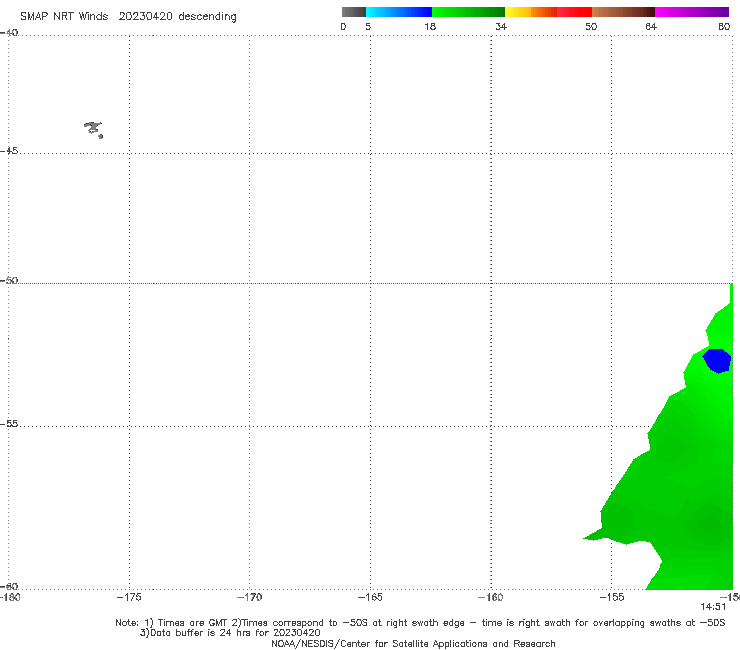740x650 pixels.
Task: Click the 'NOAA/NESDIS/Center for Satellite Applications' credit
Action: click(x=413, y=644)
